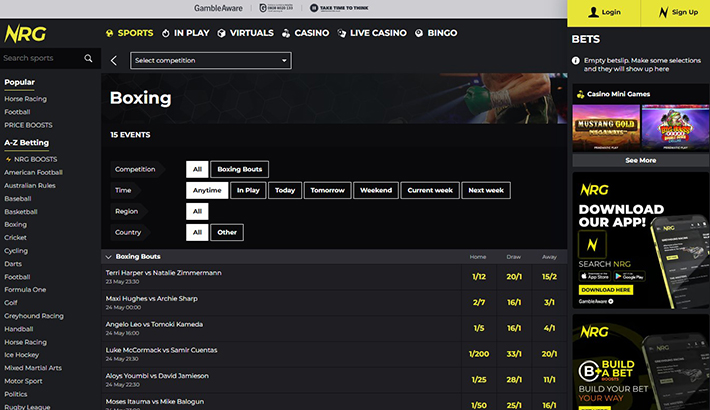Bet 33/1 draw McCormack vs Cuentas
710x410 pixels.
(514, 354)
